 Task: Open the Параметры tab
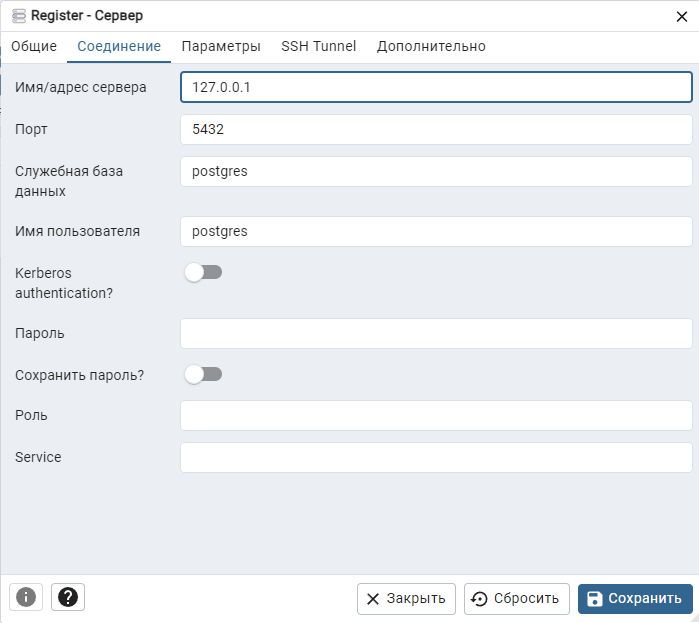point(221,46)
